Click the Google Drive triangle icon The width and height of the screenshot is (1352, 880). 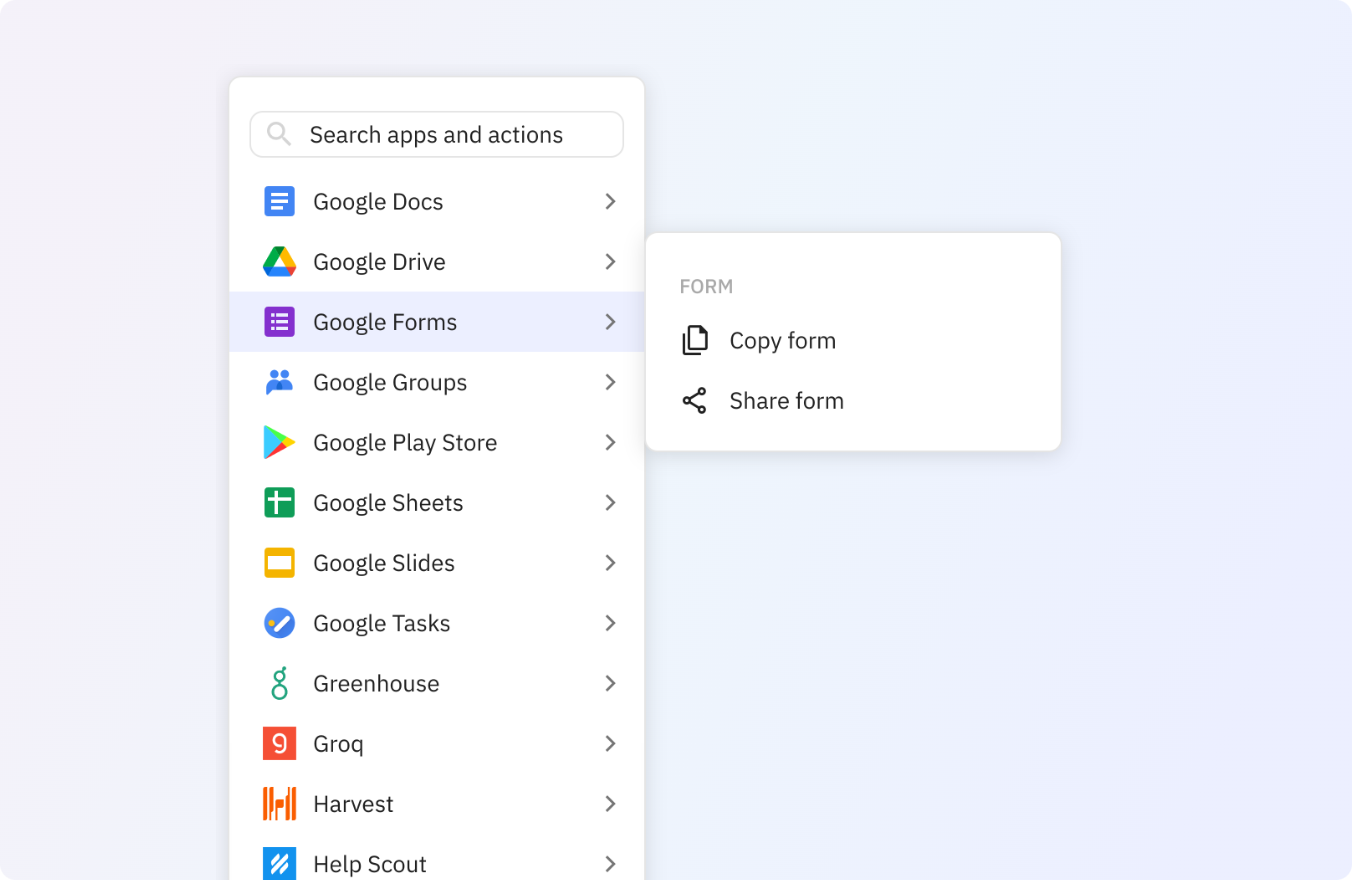279,262
